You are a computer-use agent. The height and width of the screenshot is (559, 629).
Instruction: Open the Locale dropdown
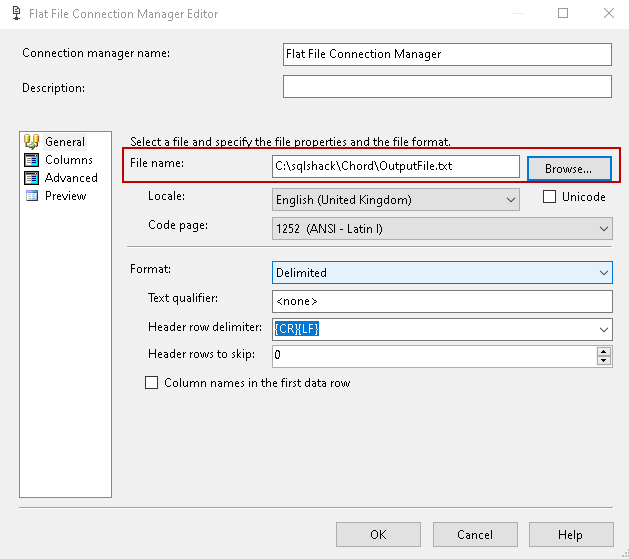click(x=510, y=200)
